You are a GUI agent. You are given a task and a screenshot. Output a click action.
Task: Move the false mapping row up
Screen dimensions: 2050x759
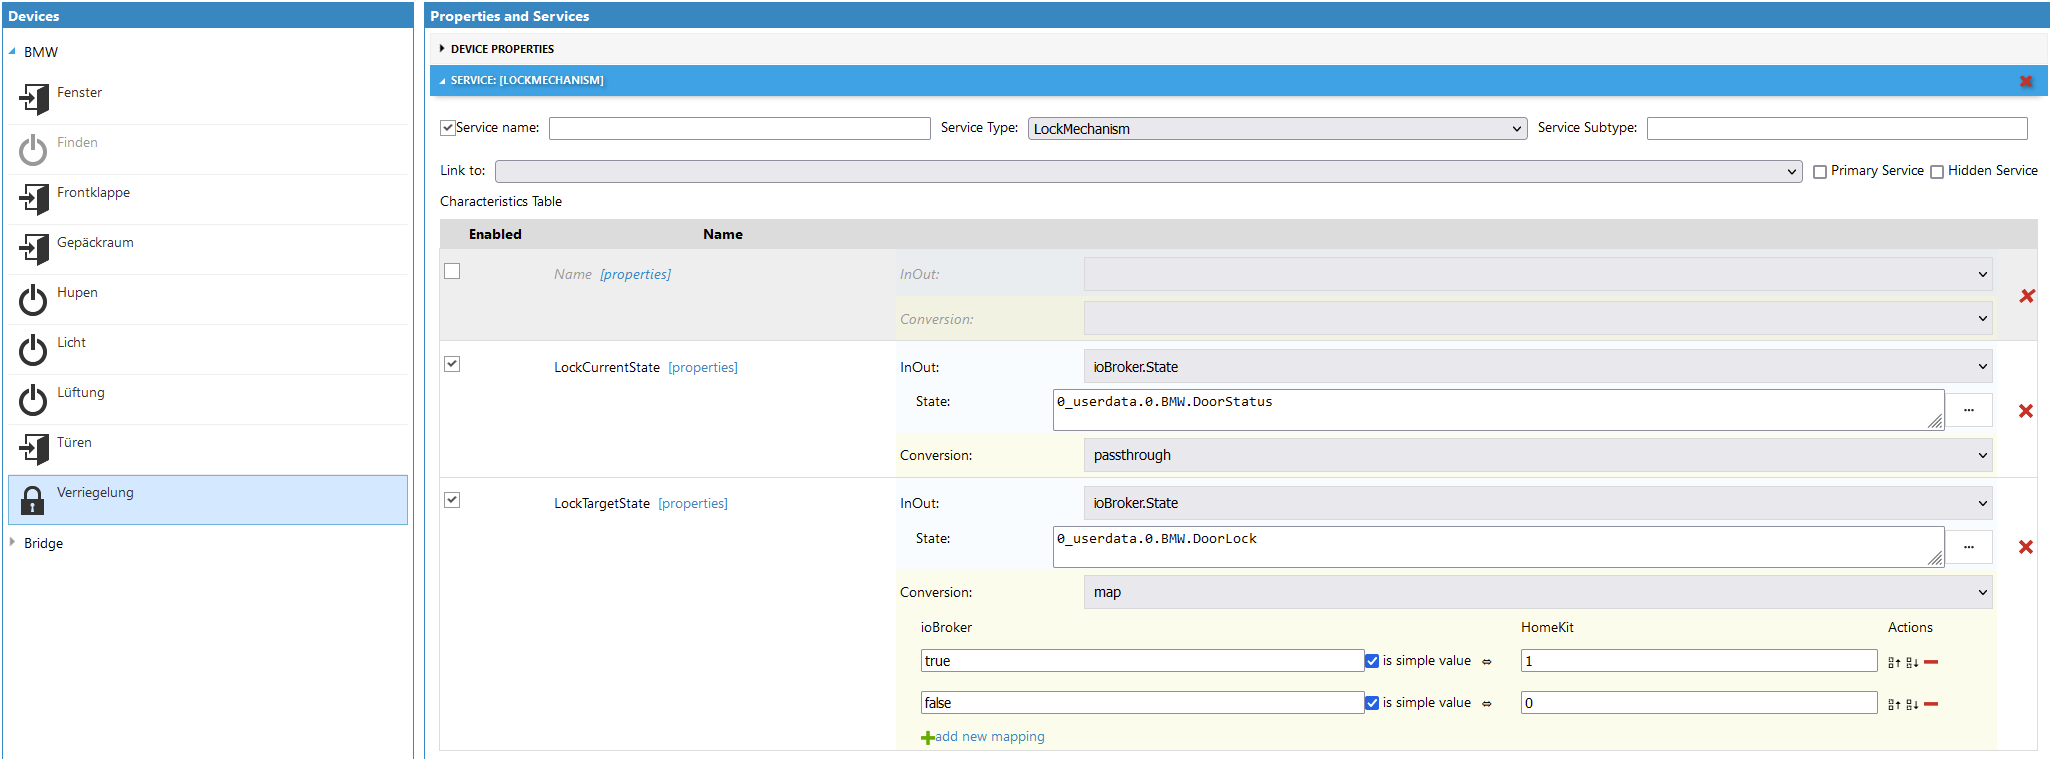[1894, 705]
